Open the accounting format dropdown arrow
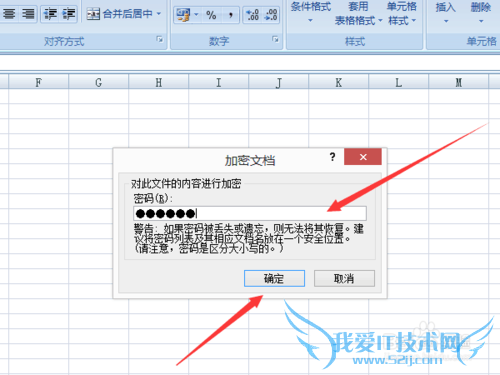The image size is (500, 375). click(x=196, y=15)
